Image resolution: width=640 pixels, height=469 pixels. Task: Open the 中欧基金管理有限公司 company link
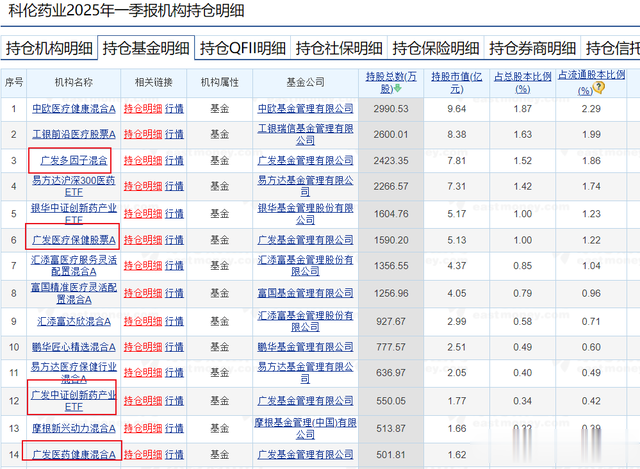tap(304, 108)
